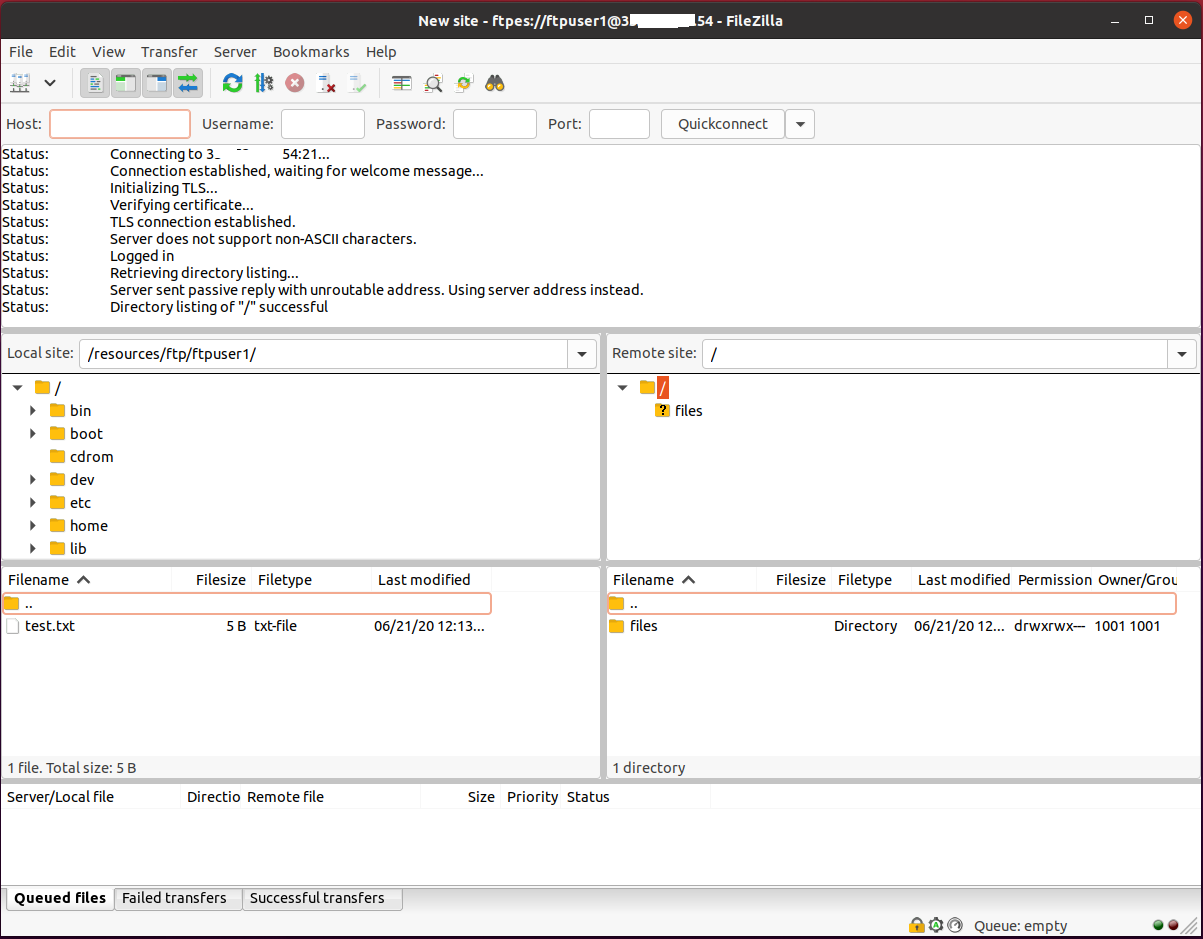The image size is (1203, 939).
Task: Go to remote parent directory entry
Action: (x=892, y=604)
